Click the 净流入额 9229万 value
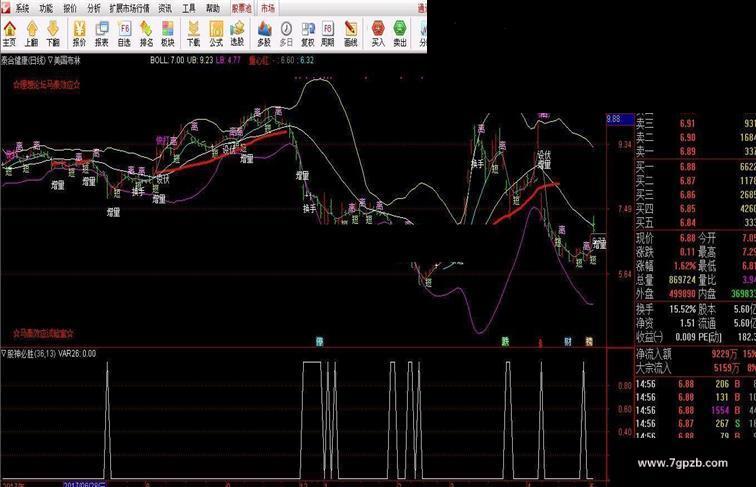 (x=724, y=354)
